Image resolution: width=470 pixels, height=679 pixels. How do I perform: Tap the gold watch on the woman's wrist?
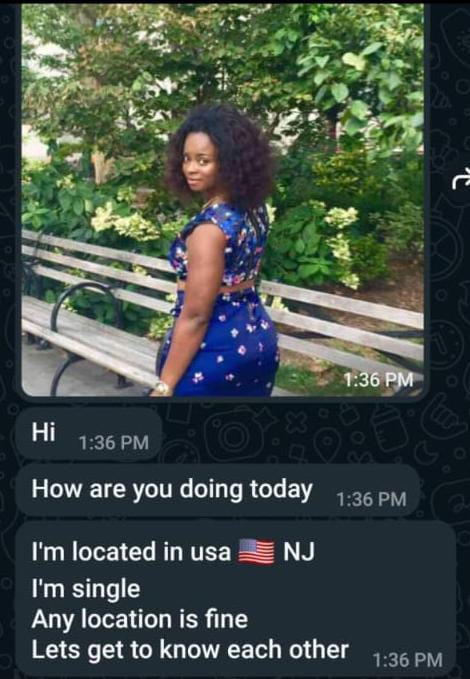(x=163, y=388)
